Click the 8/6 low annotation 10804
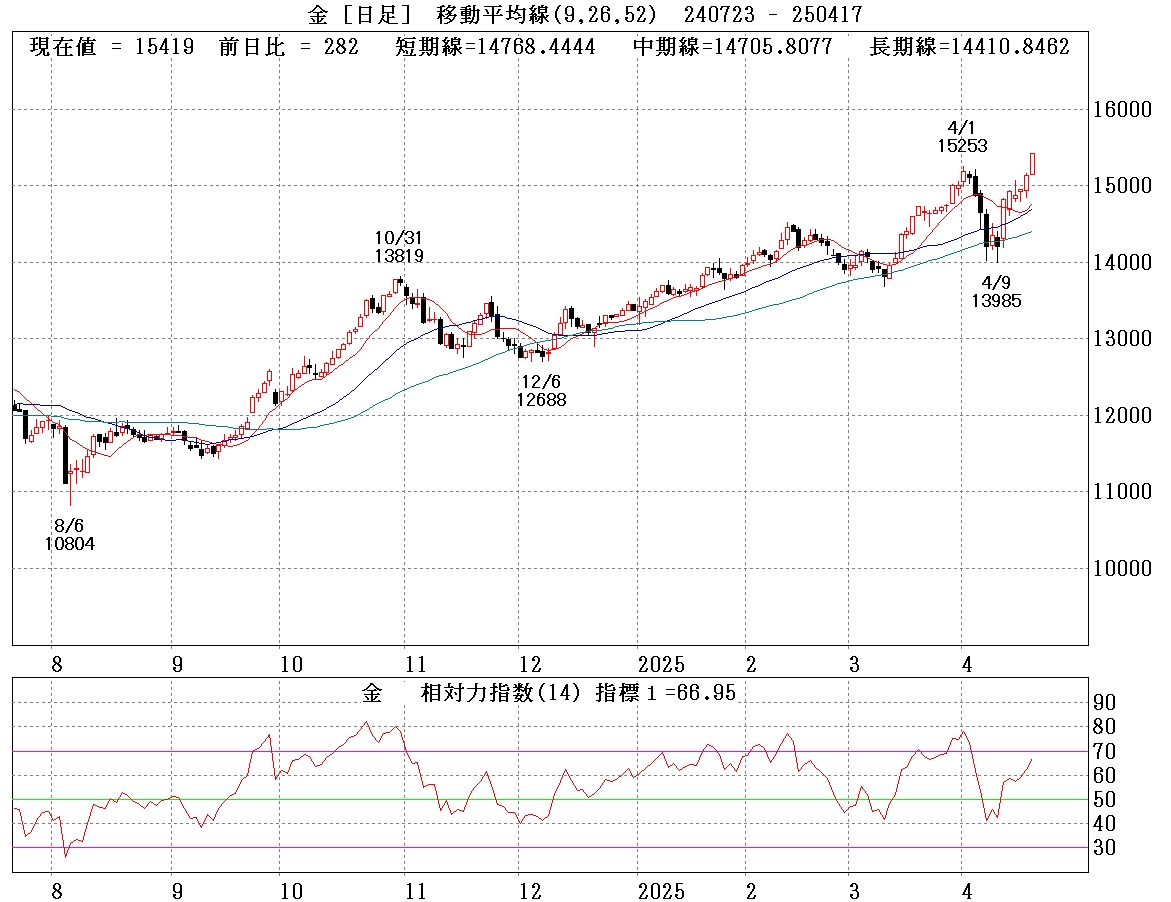 (x=70, y=544)
